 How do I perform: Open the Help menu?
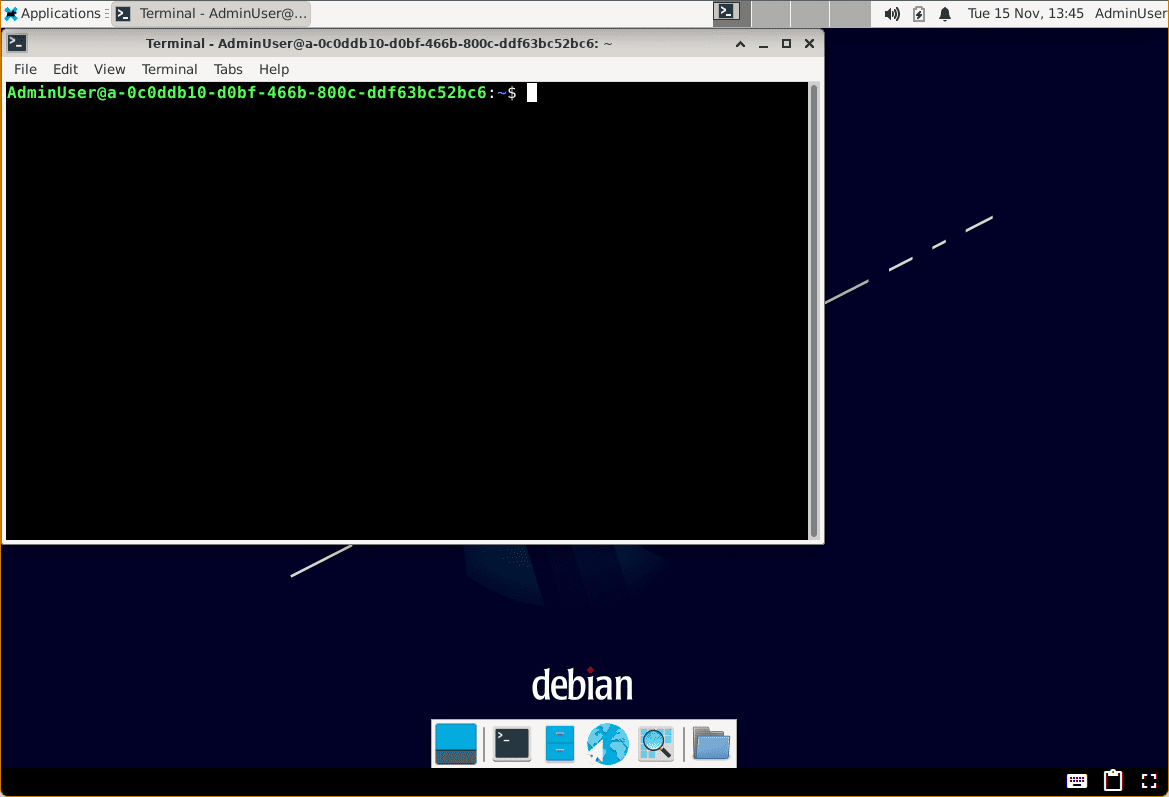274,69
